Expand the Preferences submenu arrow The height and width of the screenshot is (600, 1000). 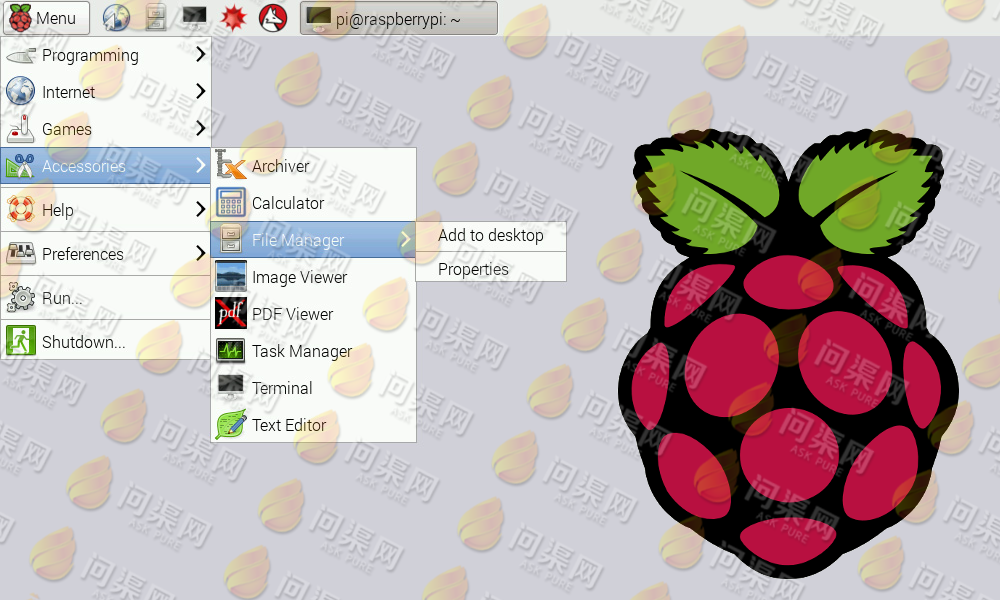tap(200, 253)
